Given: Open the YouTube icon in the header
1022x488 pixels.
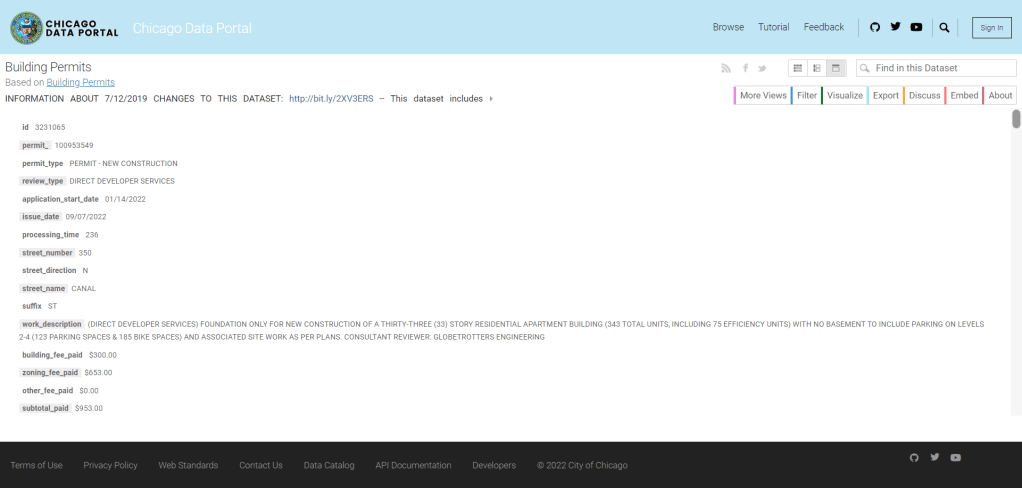Looking at the screenshot, I should click(916, 27).
